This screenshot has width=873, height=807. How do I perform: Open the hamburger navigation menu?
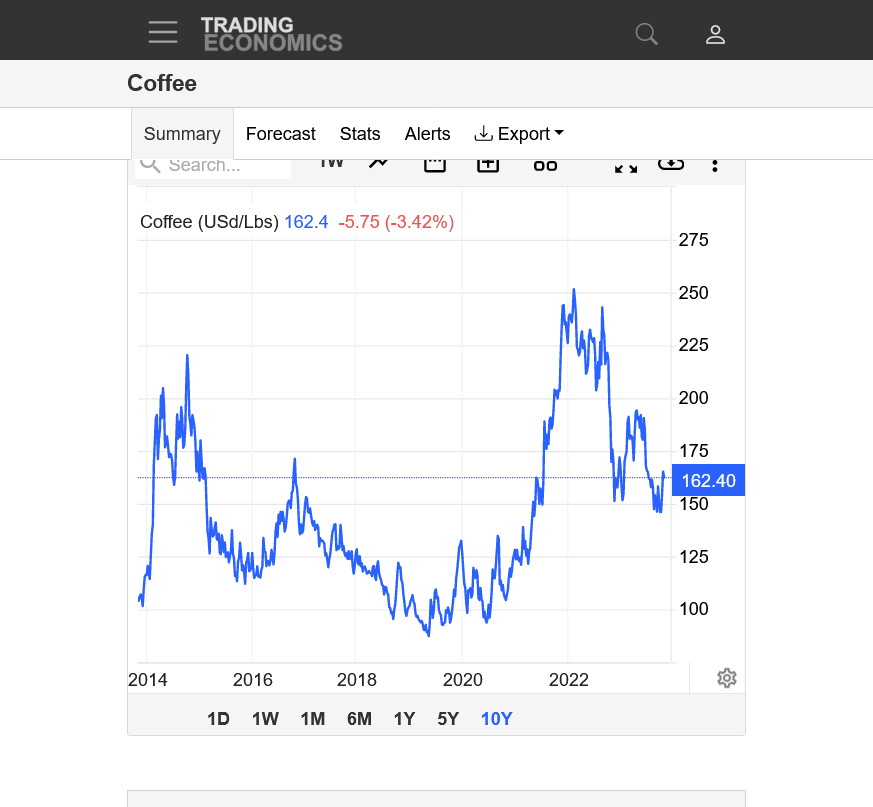coord(163,32)
